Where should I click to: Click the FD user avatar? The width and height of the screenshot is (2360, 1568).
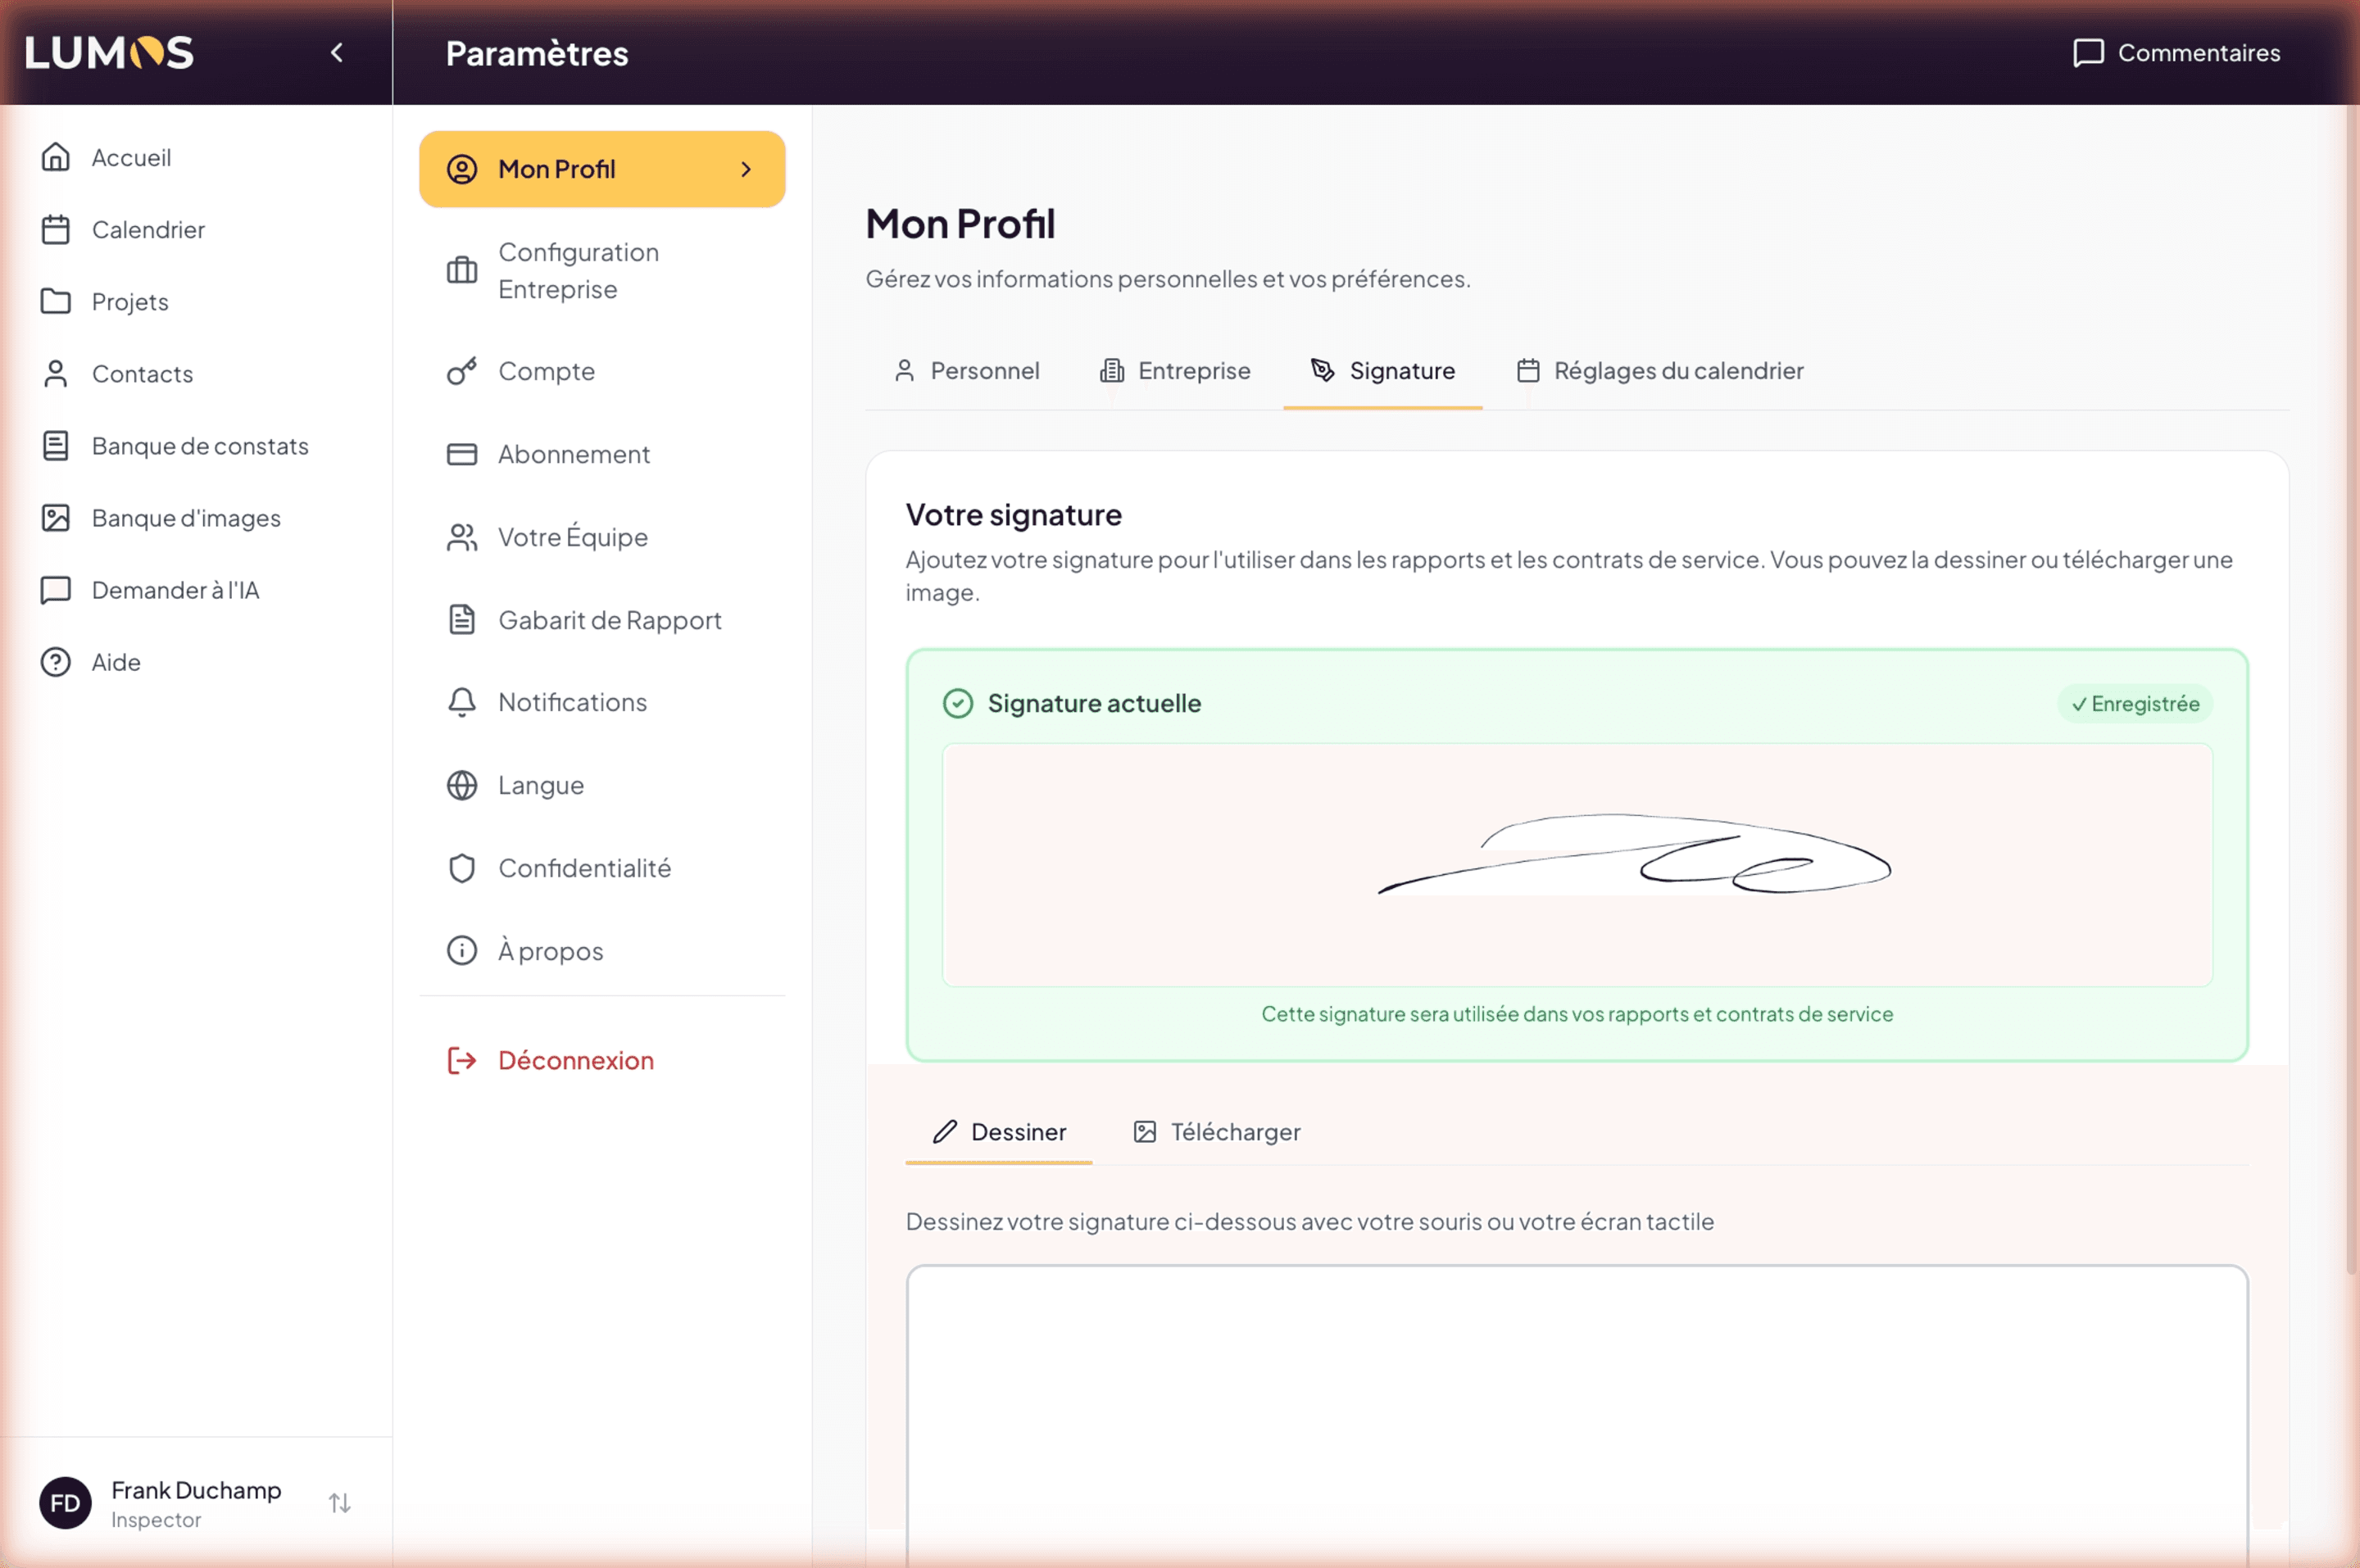(x=65, y=1503)
